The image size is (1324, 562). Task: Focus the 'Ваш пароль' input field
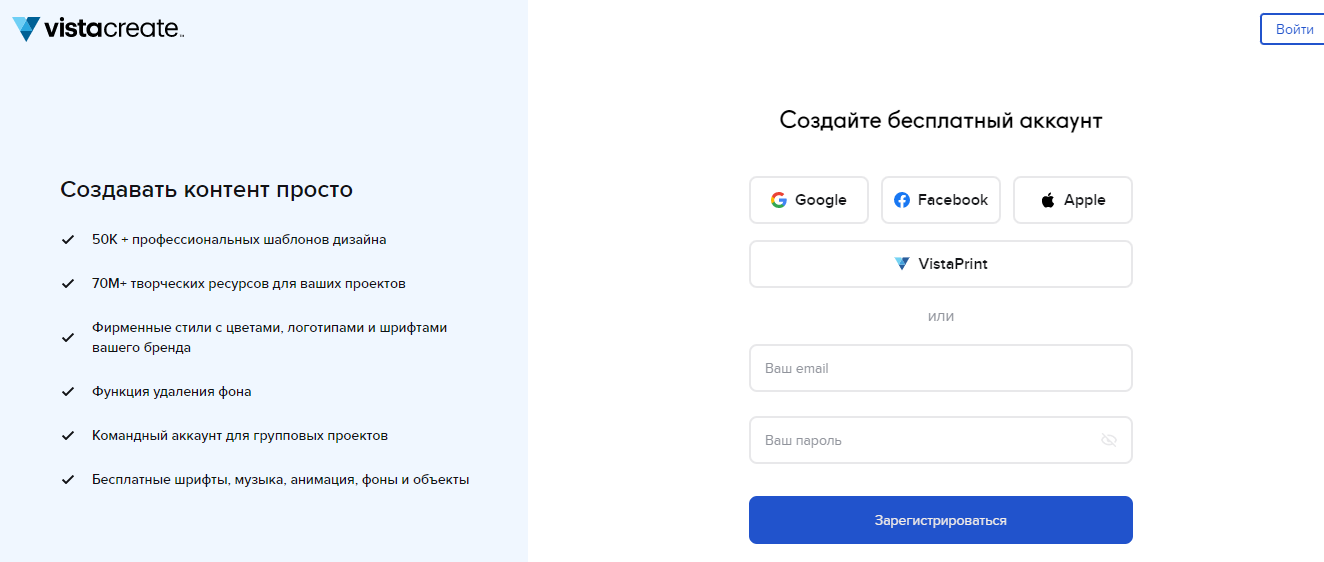point(941,440)
